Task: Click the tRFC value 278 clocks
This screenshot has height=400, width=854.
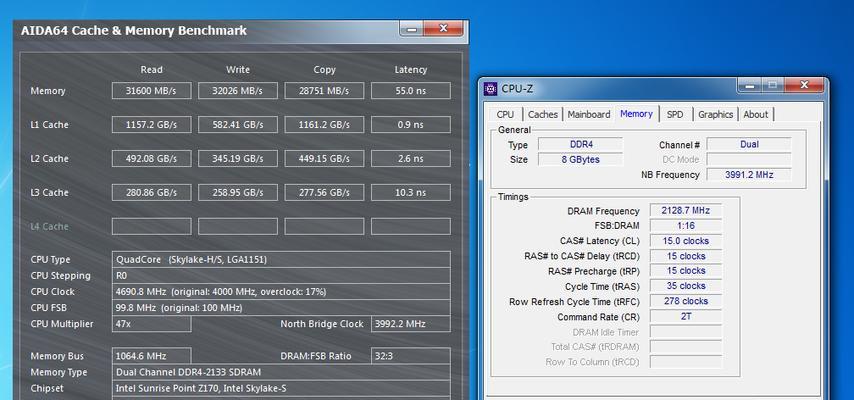Action: click(686, 301)
